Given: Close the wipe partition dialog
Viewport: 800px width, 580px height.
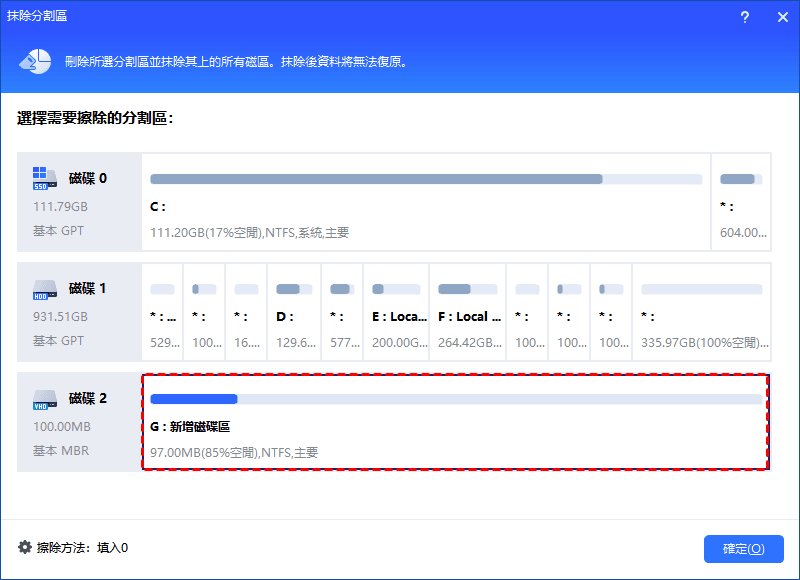Looking at the screenshot, I should (781, 18).
